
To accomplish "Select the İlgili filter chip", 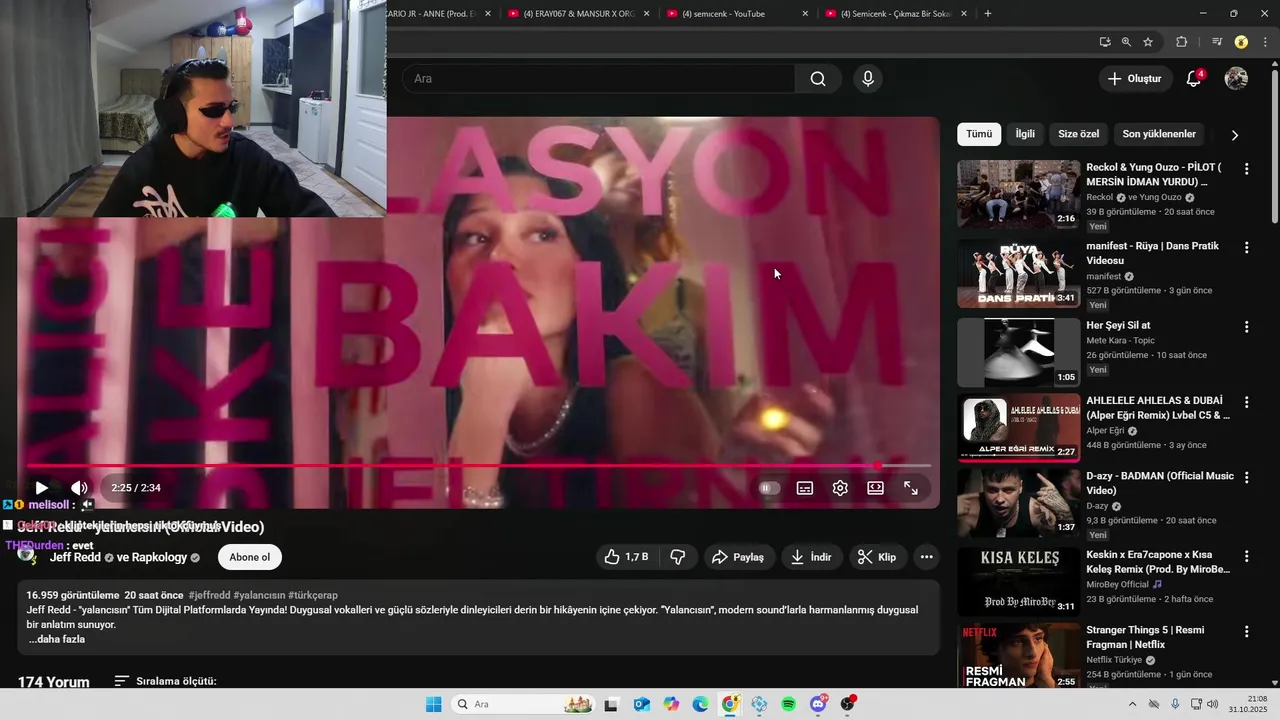I will point(1025,134).
